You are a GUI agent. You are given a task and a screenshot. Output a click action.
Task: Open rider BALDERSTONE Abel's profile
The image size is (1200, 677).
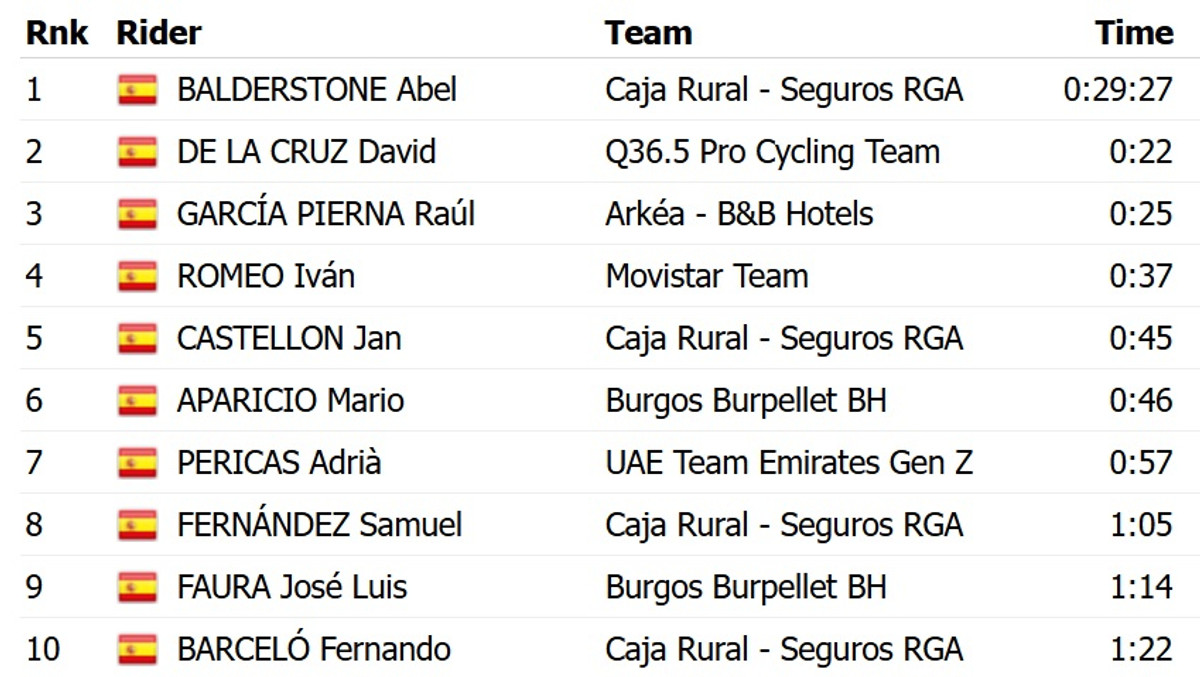coord(316,90)
